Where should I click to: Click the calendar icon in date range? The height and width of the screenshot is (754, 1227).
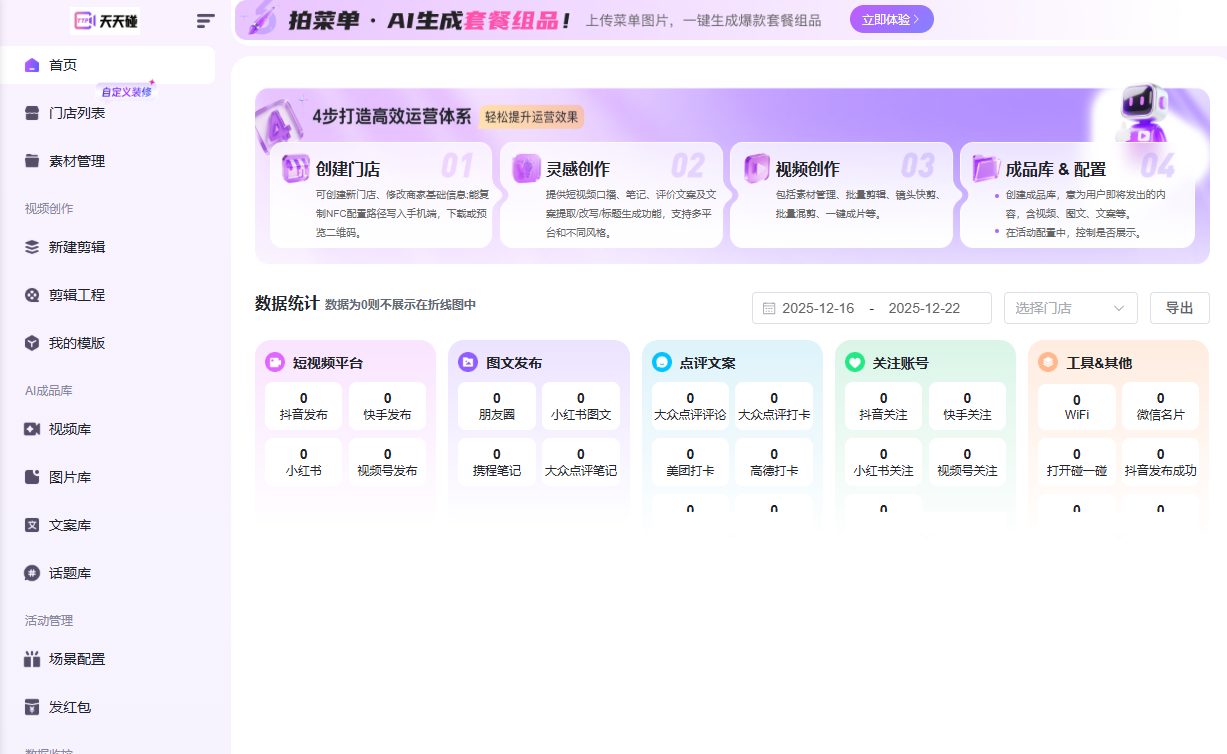(769, 308)
